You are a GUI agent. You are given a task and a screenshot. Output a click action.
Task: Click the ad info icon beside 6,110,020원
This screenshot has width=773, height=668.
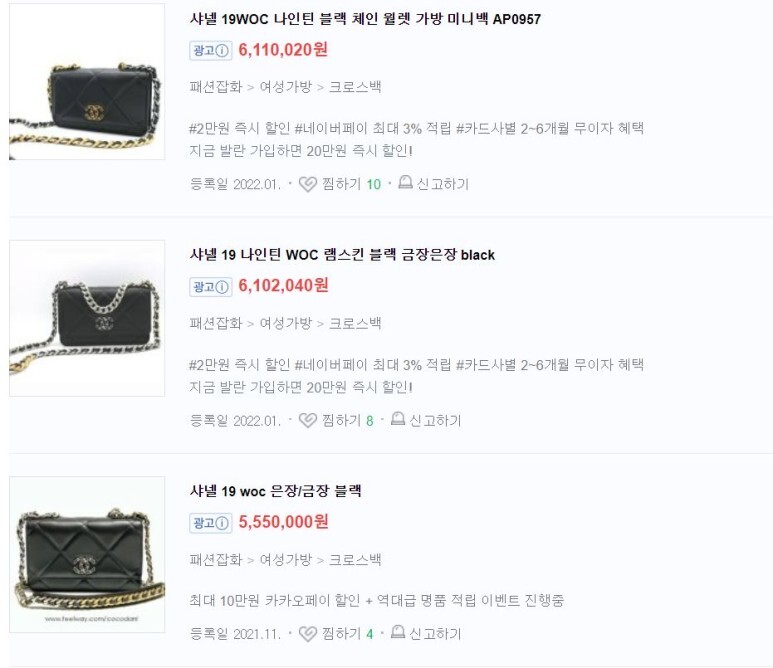coord(222,51)
